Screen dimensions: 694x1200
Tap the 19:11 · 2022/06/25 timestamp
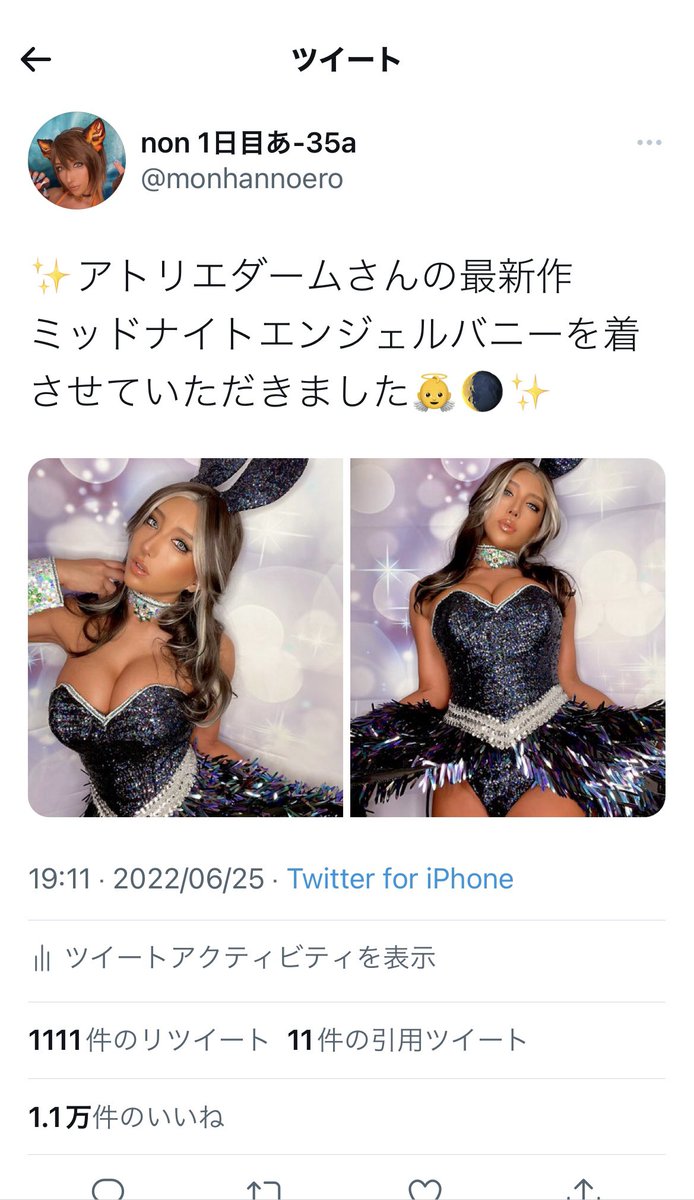(147, 879)
